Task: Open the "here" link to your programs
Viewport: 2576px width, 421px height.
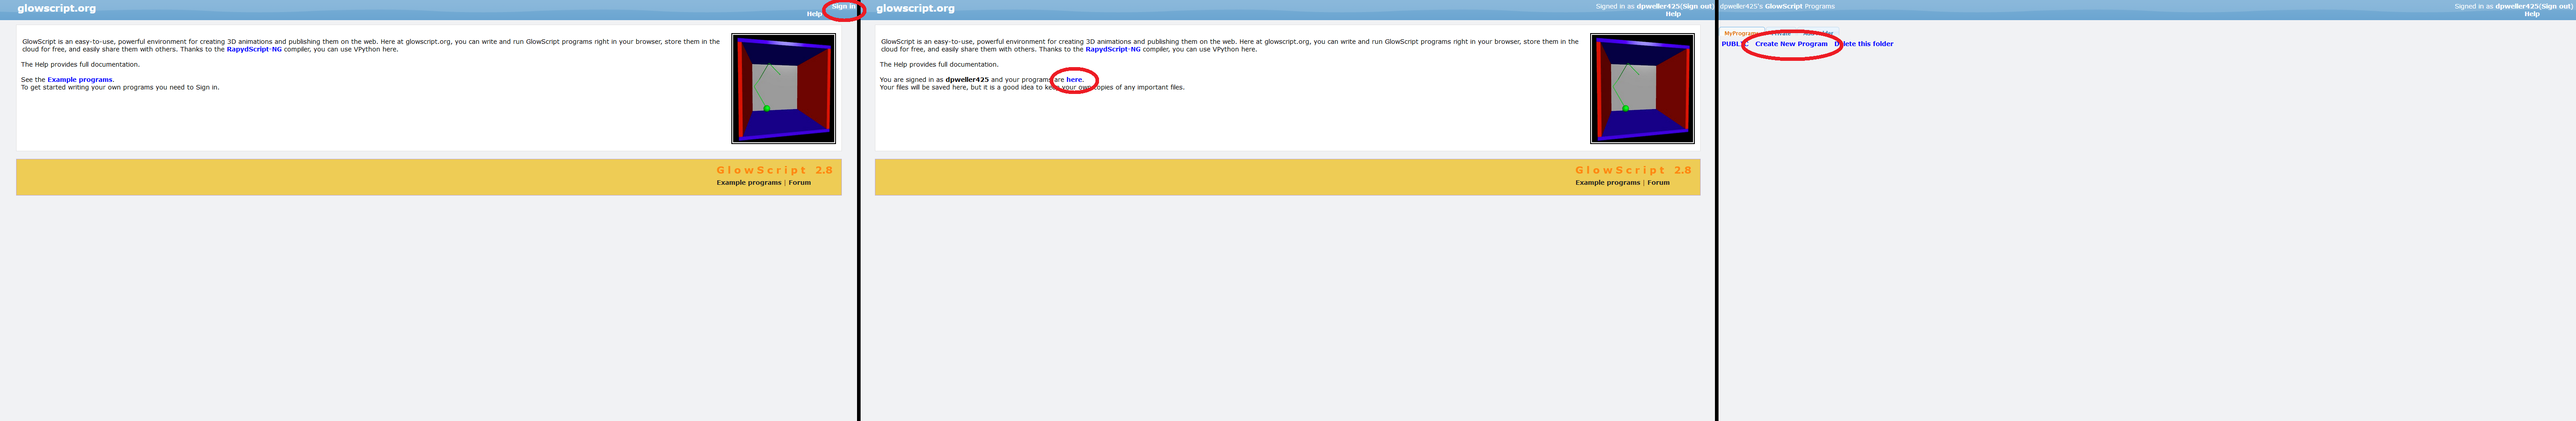Action: pyautogui.click(x=1073, y=80)
